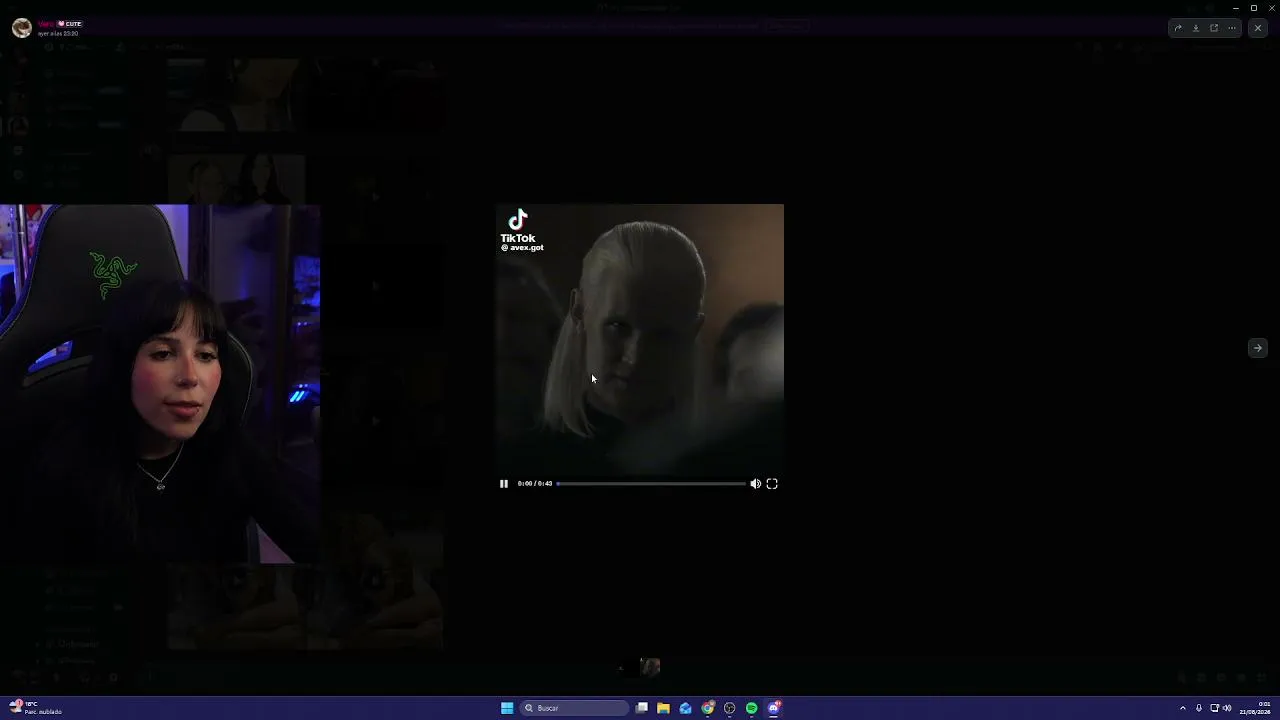Viewport: 1280px width, 720px height.
Task: Open the blue mail app on taskbar
Action: pyautogui.click(x=685, y=708)
